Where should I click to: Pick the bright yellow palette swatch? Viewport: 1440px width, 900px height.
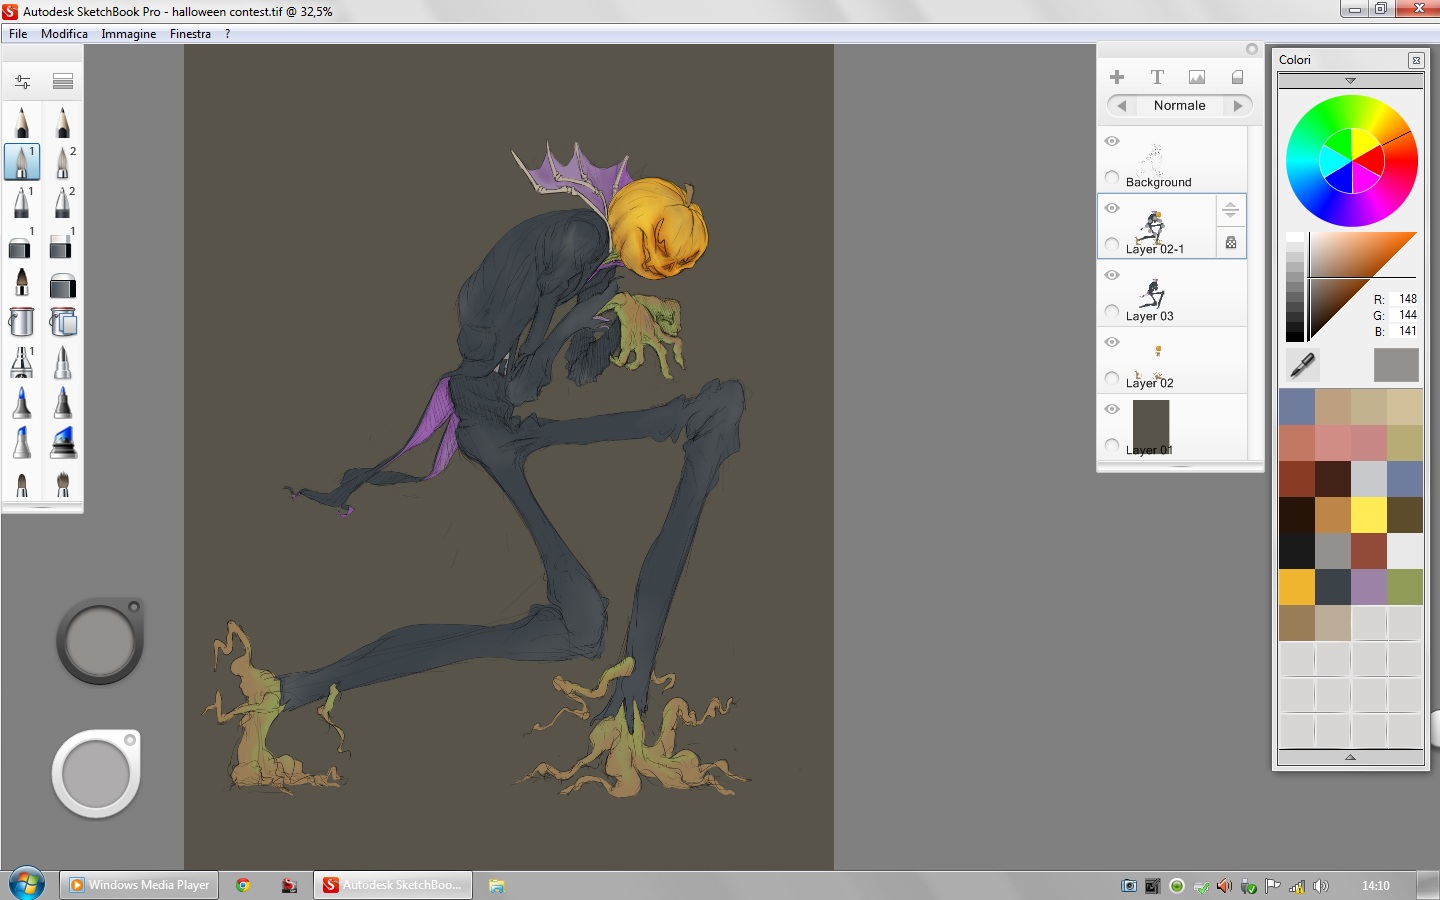tap(1369, 515)
